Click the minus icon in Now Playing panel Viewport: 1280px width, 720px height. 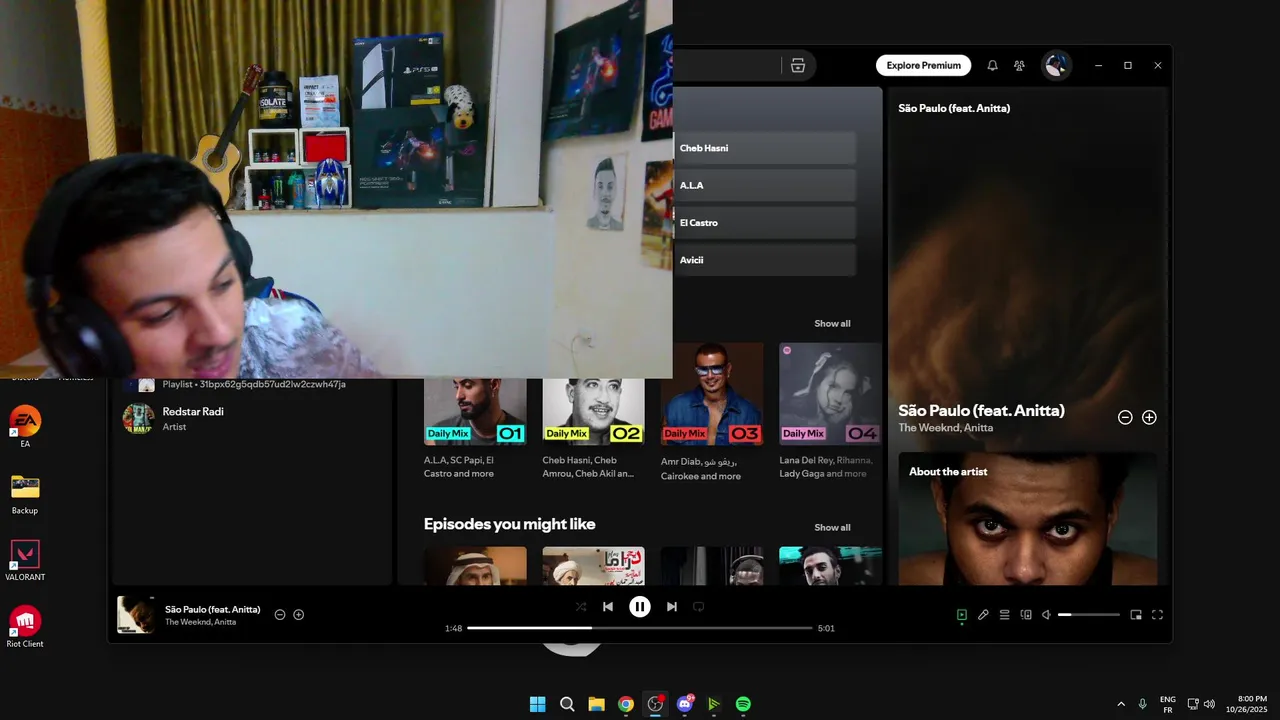[1125, 417]
